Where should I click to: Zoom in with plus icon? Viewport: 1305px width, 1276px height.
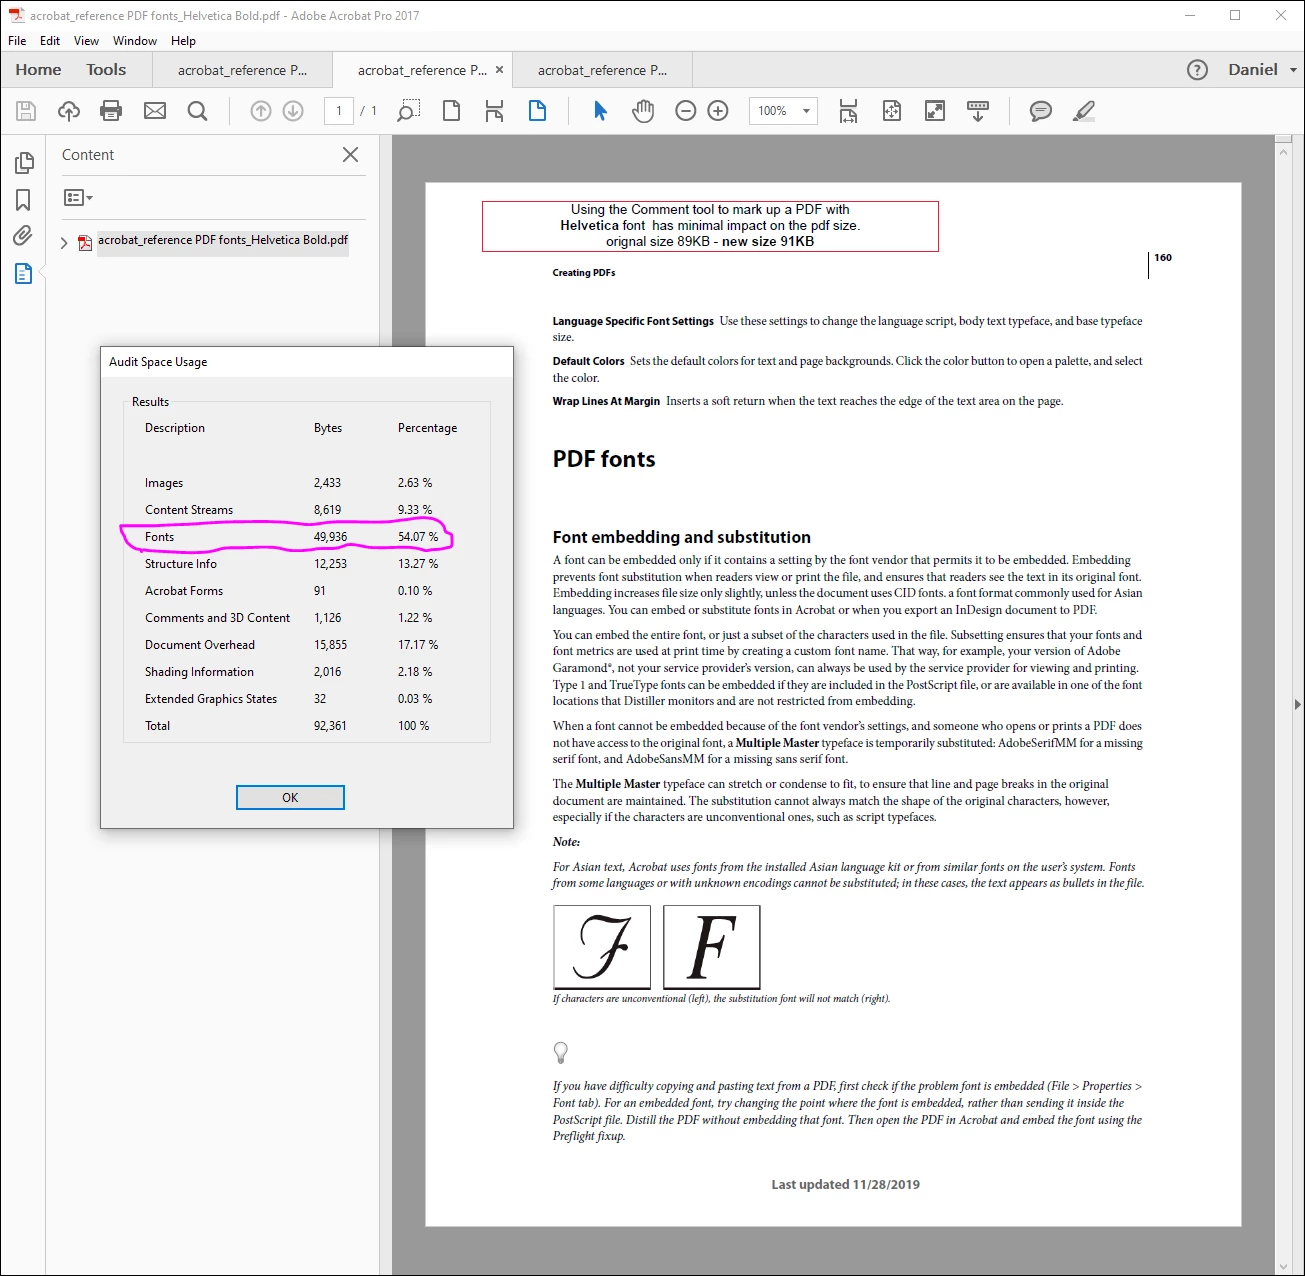click(718, 111)
